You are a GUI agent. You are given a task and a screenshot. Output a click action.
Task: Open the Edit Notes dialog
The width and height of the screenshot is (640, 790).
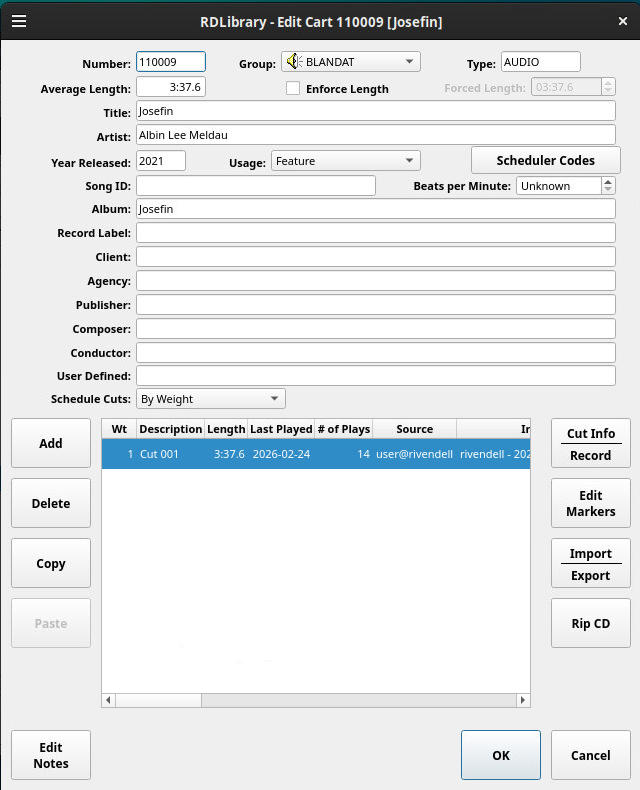[51, 755]
